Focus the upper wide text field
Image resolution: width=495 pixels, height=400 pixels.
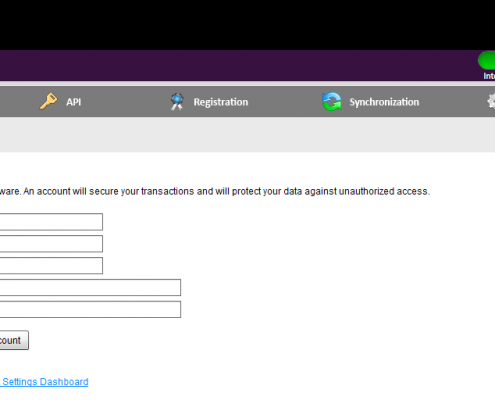coord(90,288)
